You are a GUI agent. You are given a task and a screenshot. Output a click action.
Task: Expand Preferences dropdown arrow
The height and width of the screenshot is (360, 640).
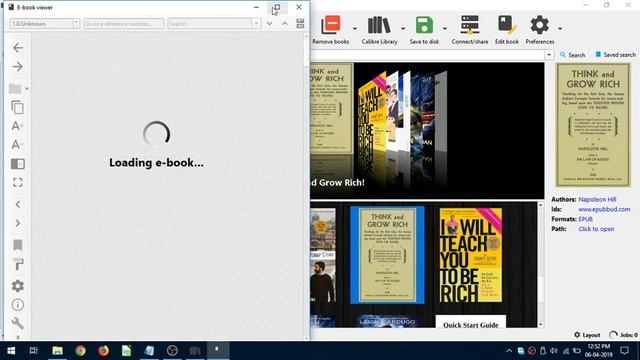pyautogui.click(x=560, y=29)
